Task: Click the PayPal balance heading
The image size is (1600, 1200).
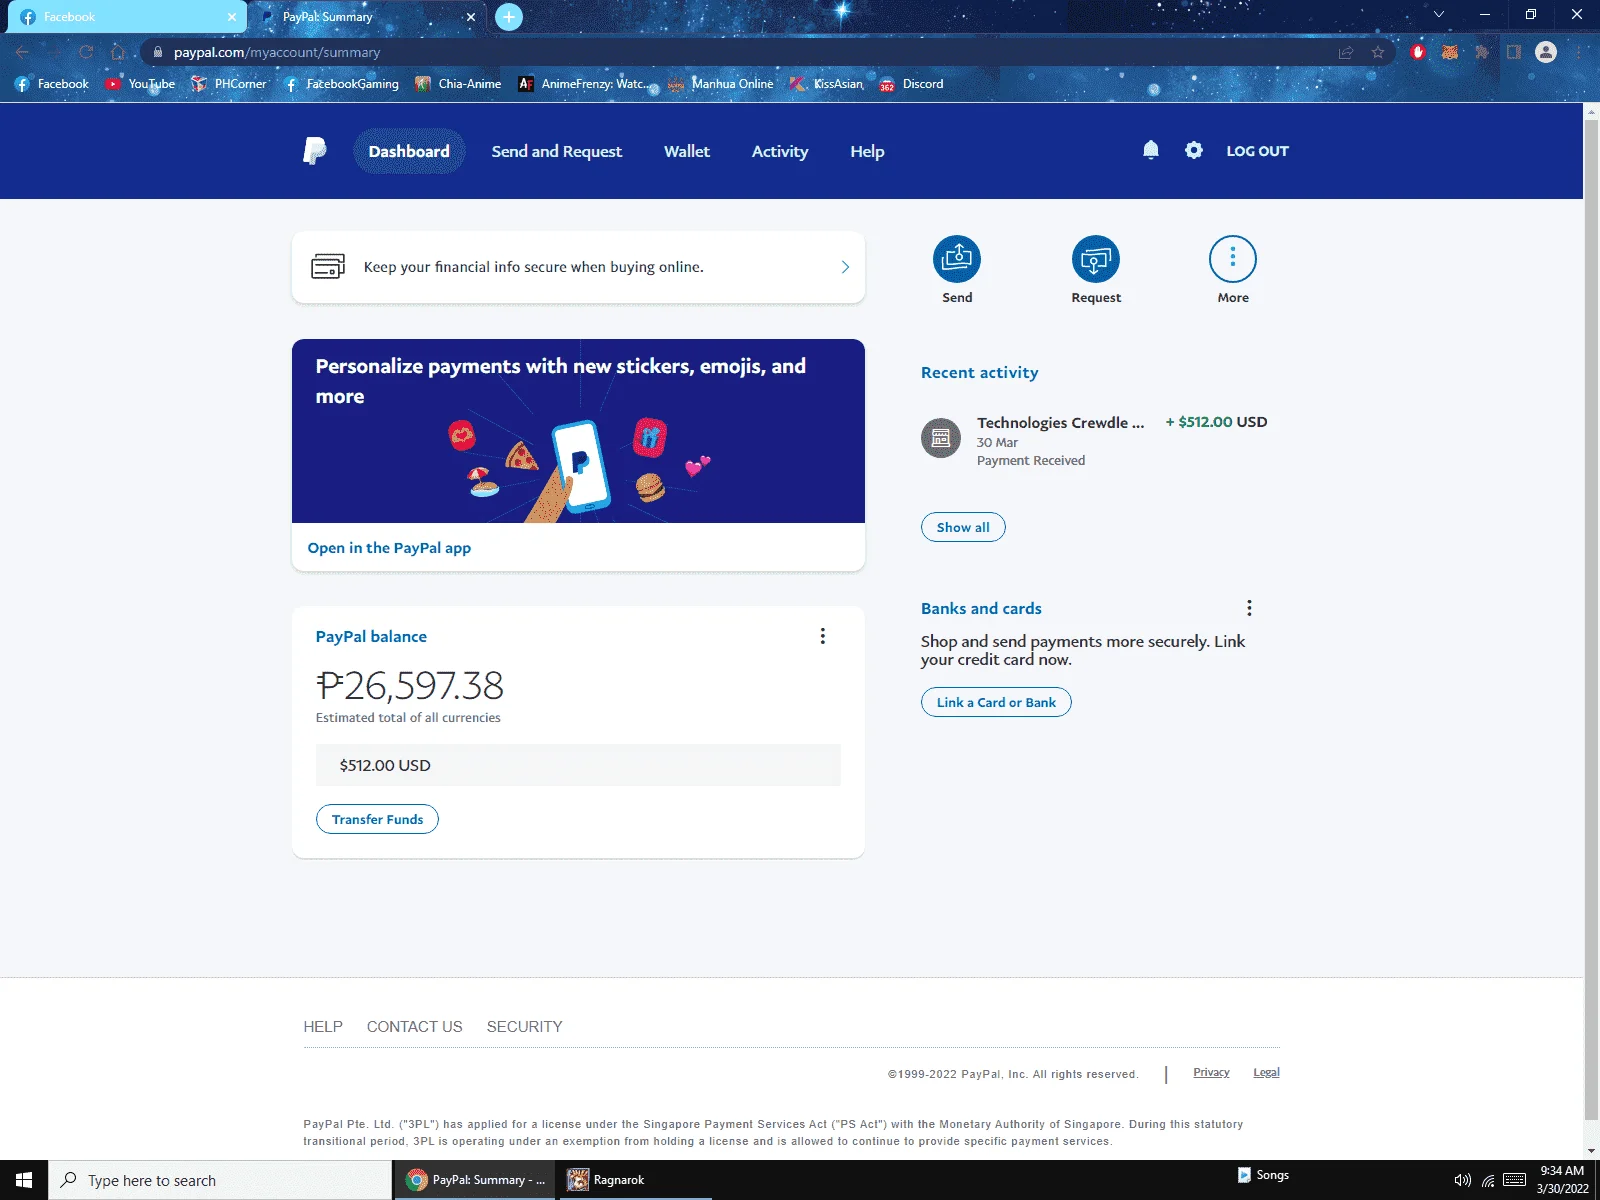Action: click(x=371, y=636)
